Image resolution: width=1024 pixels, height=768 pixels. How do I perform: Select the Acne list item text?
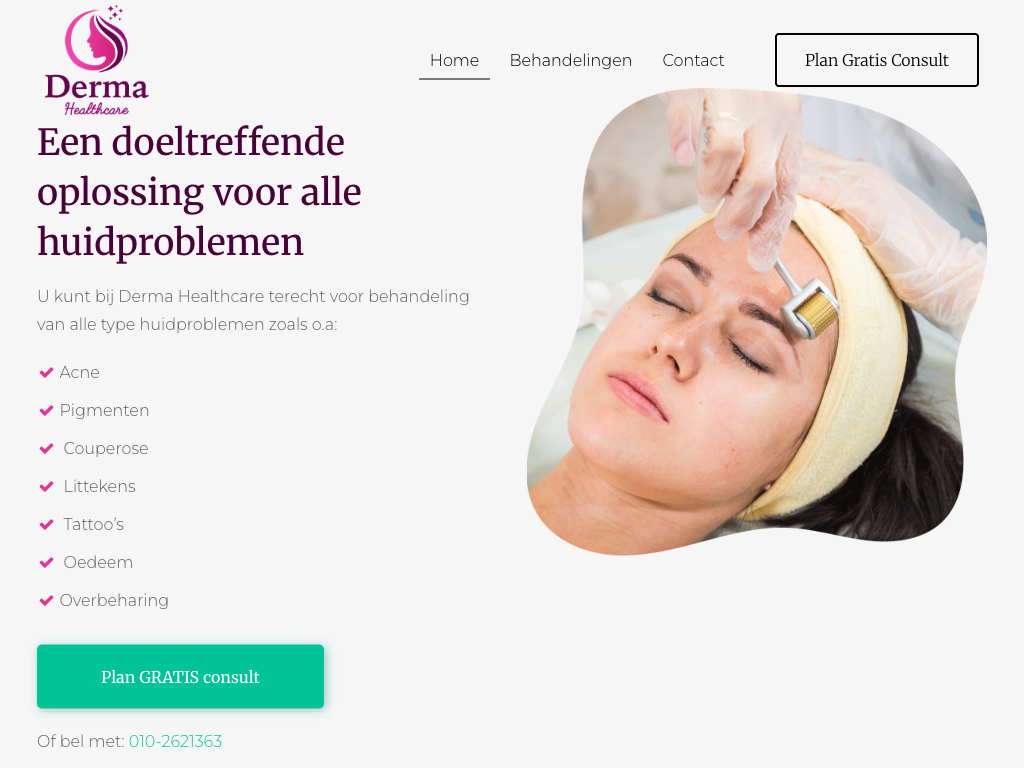(x=80, y=372)
